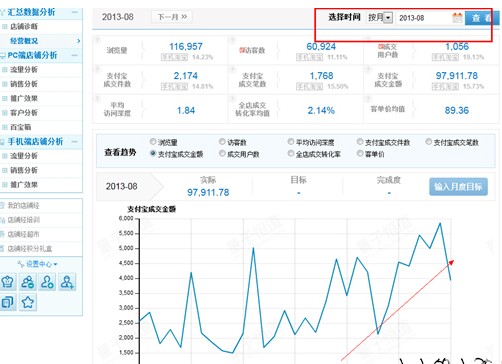Click the user-with-minus icon
502x364 pixels.
pyautogui.click(x=27, y=282)
